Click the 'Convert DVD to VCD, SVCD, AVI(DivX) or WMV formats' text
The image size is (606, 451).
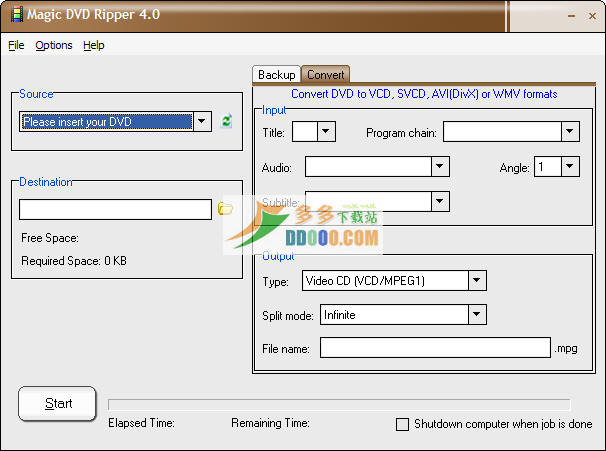(424, 94)
